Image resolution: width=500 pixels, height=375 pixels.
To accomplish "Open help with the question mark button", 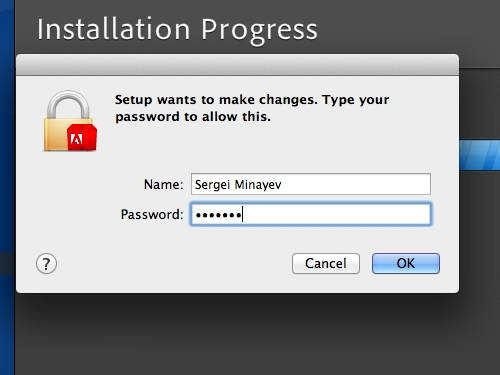I will 46,264.
